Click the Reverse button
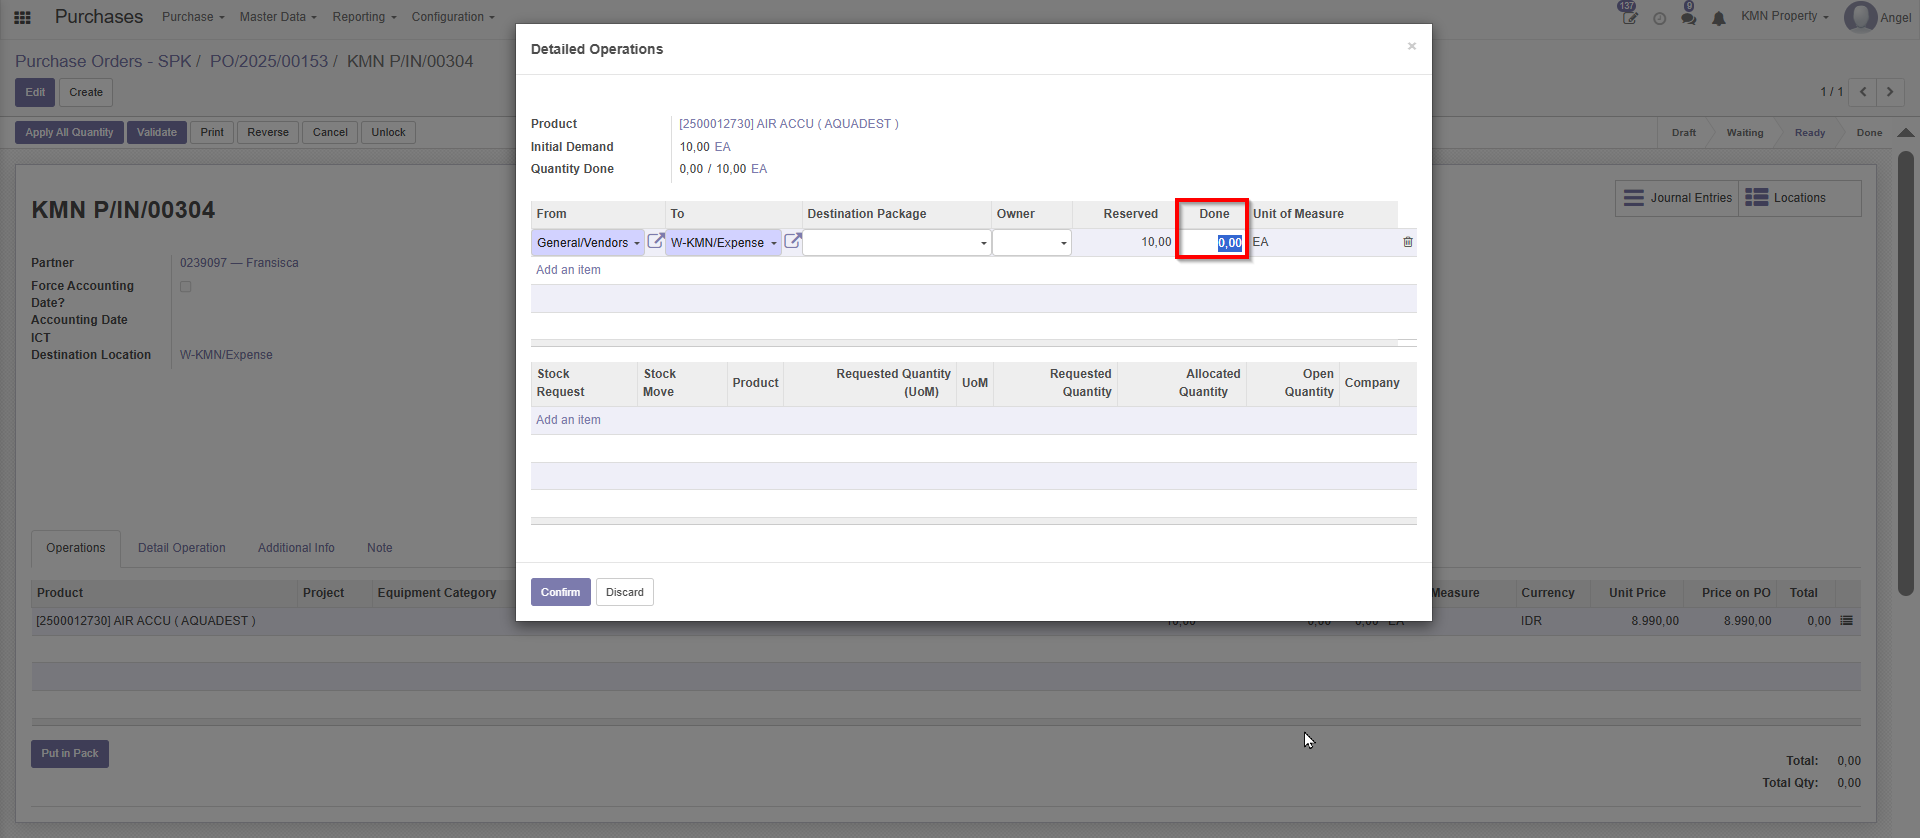Image resolution: width=1920 pixels, height=838 pixels. click(x=268, y=132)
